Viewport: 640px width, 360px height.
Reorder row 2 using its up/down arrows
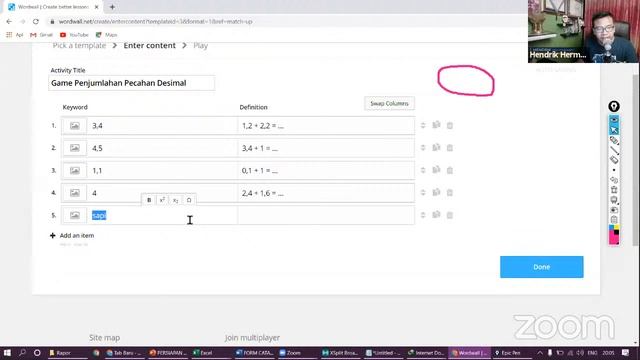423,148
